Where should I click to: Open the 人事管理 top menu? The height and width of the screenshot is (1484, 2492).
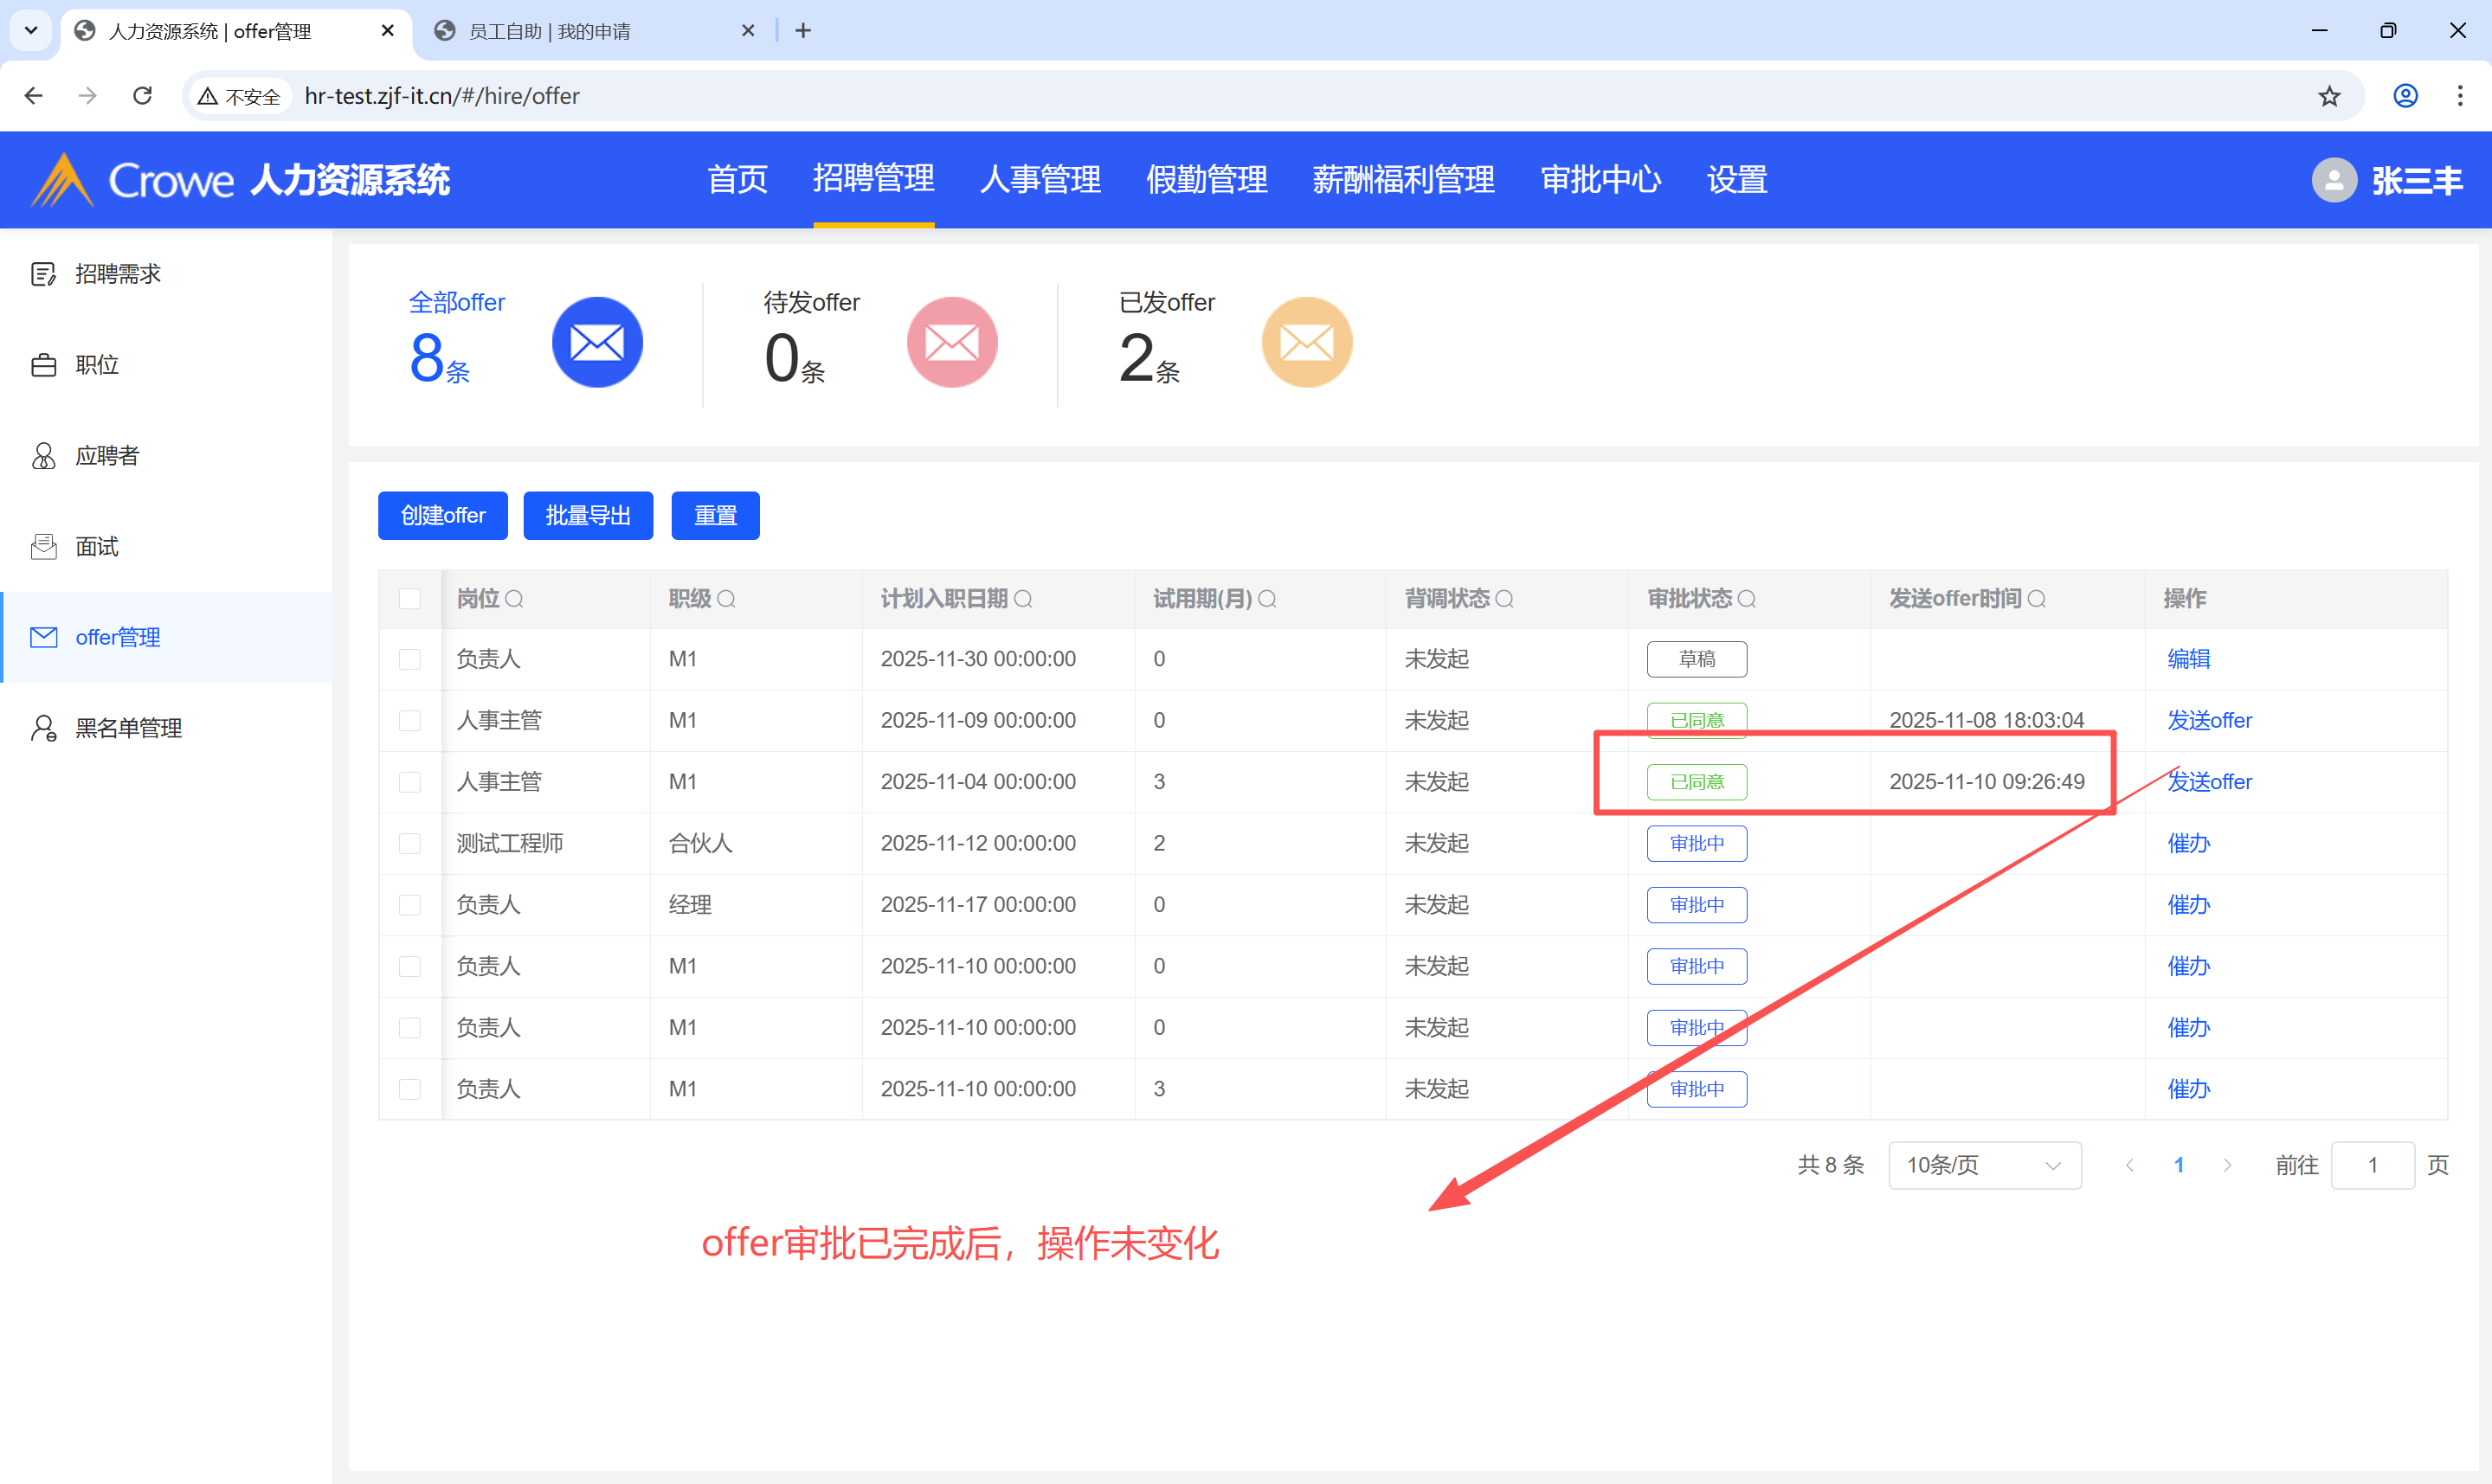(1040, 180)
